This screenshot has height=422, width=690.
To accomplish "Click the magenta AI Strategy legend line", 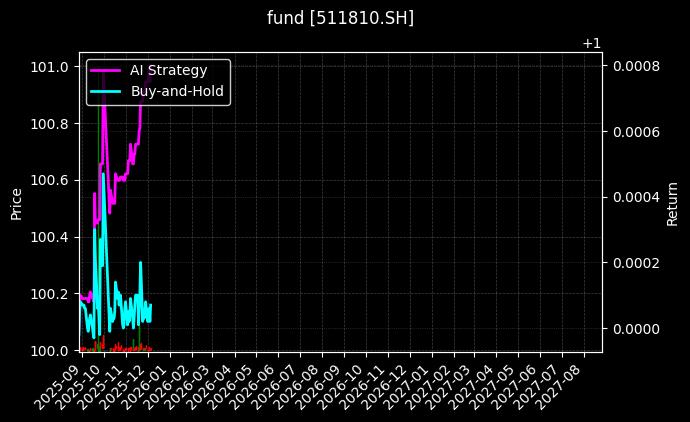I will 105,70.
